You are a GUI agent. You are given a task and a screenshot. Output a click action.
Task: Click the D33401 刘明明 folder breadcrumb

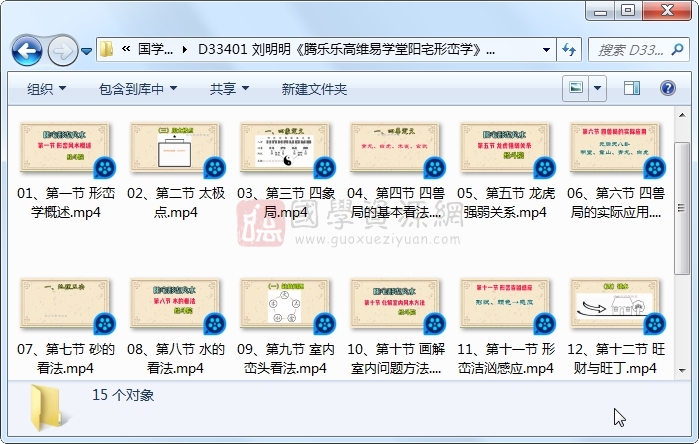[x=346, y=49]
